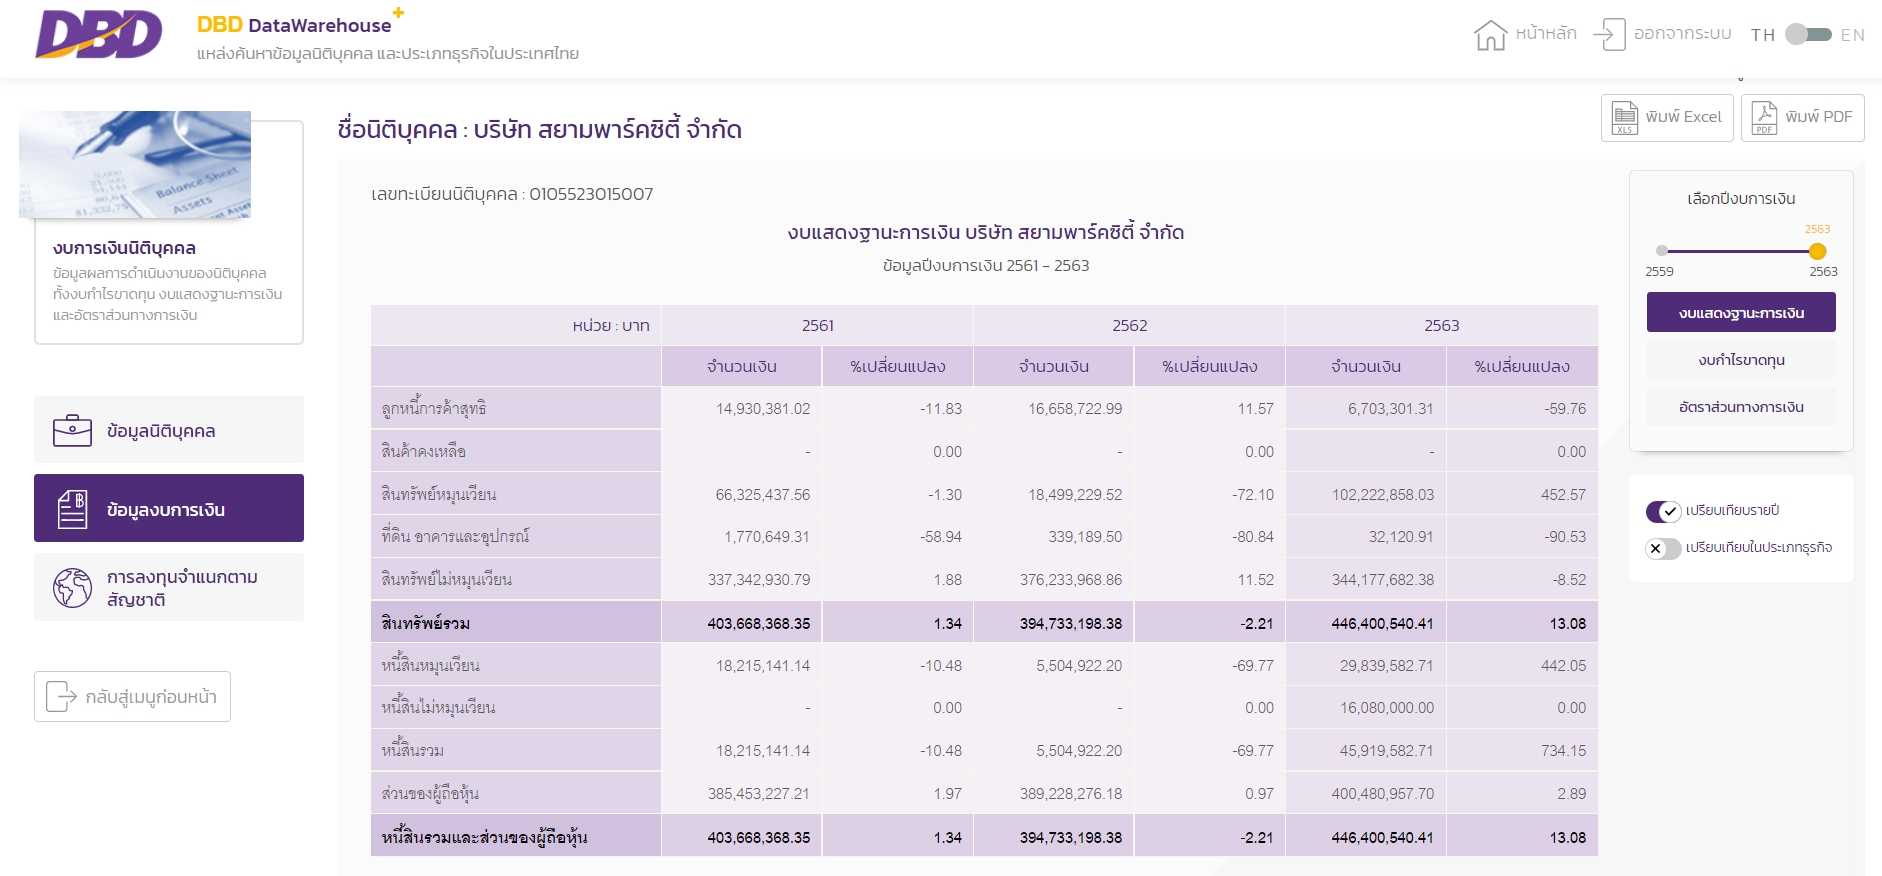Select งบแสดงฐานะการเงิน tab
The width and height of the screenshot is (1882, 876).
click(1741, 312)
